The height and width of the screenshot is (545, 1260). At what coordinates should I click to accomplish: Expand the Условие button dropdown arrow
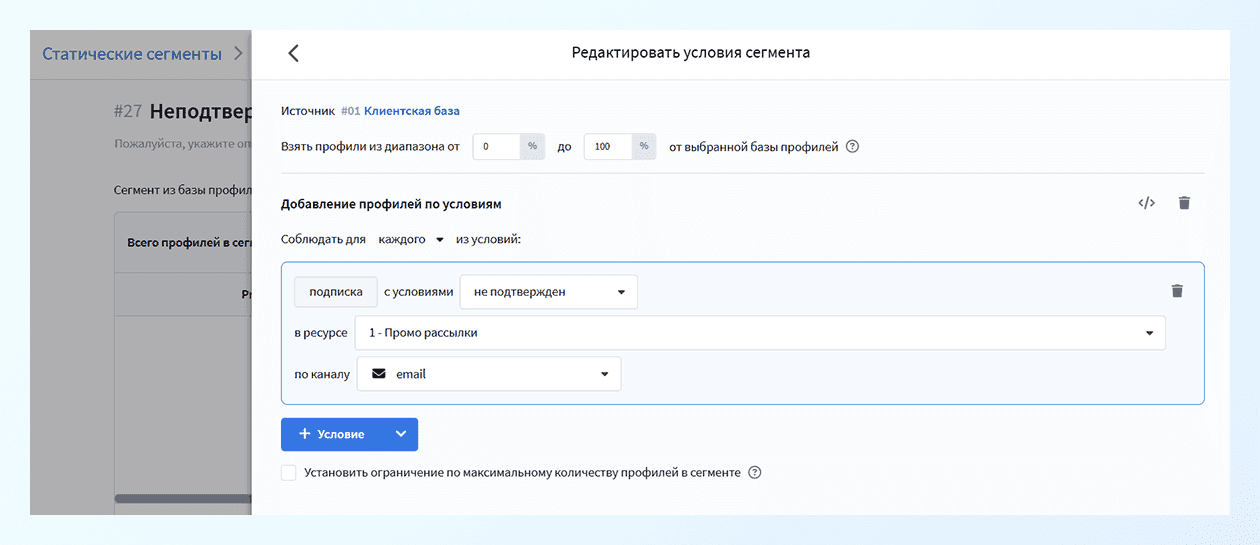pyautogui.click(x=401, y=434)
